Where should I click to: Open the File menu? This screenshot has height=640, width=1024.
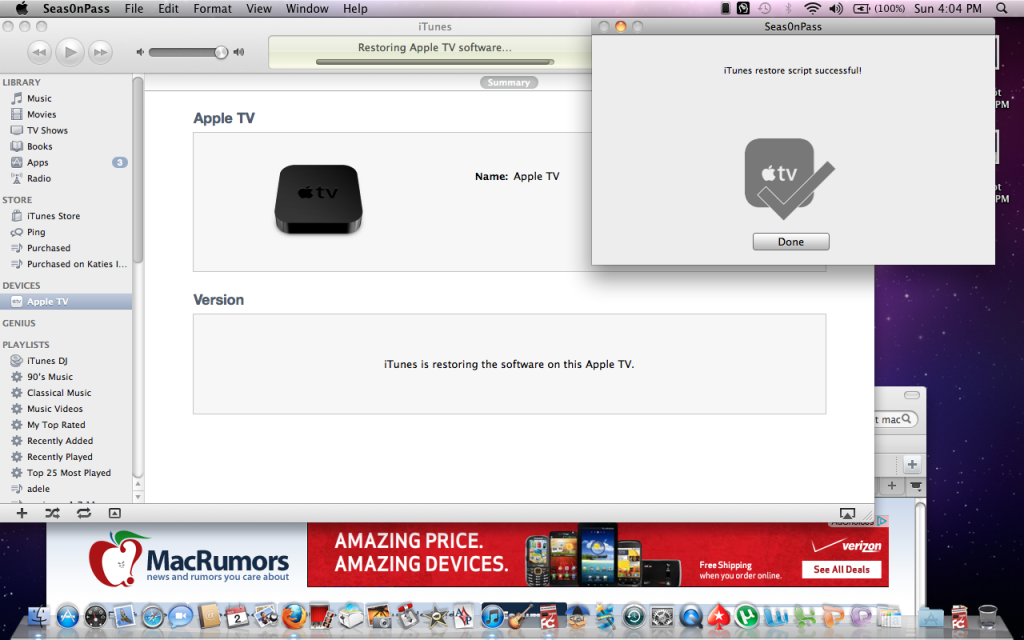click(134, 8)
